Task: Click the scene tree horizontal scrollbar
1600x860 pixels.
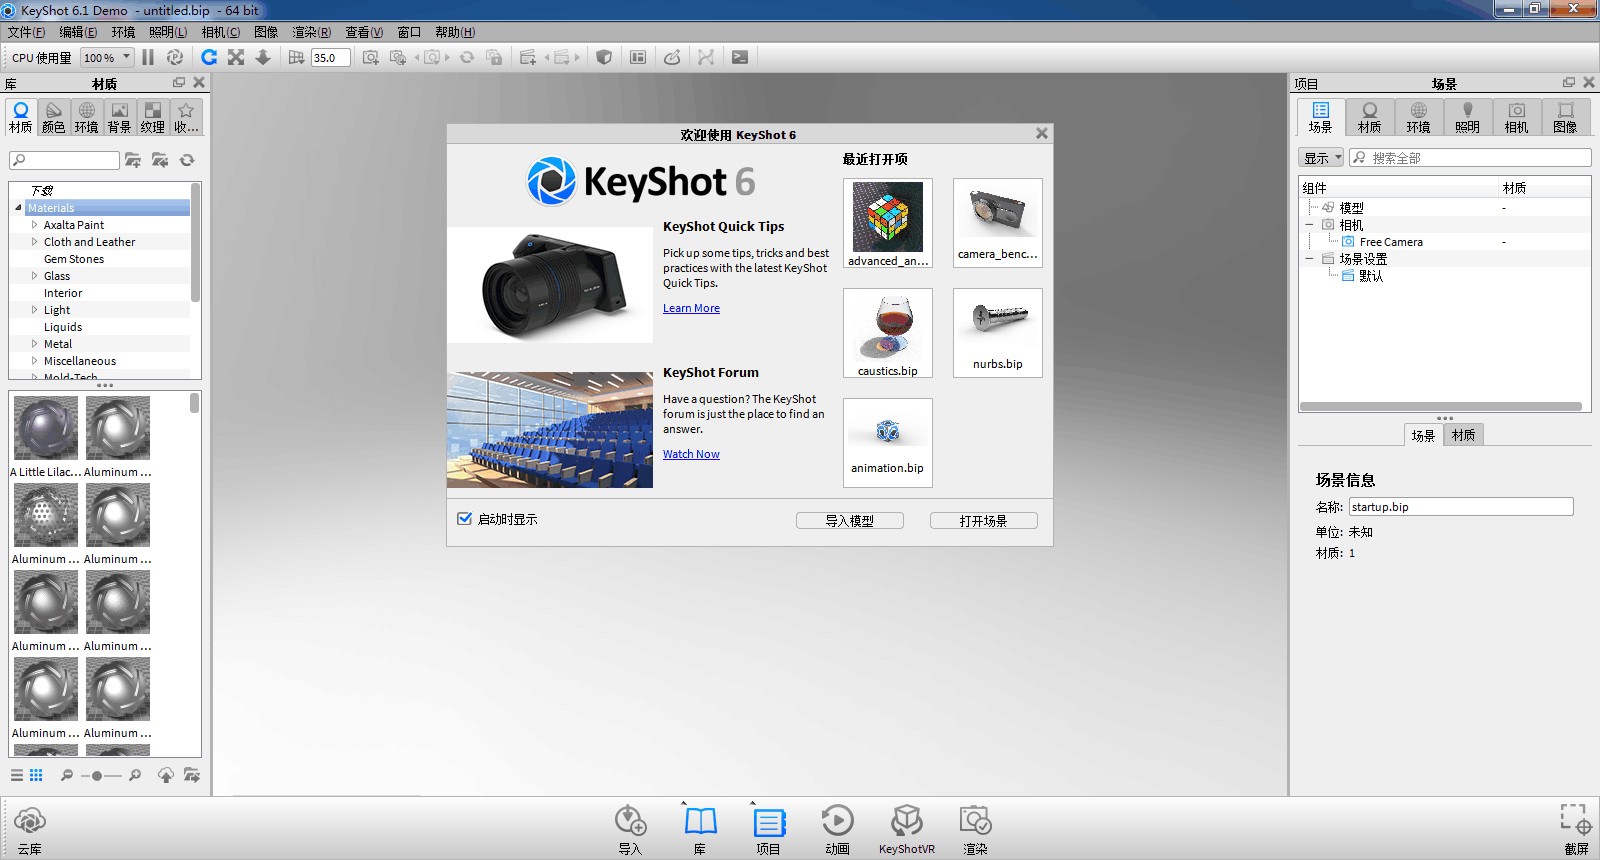Action: (x=1440, y=407)
